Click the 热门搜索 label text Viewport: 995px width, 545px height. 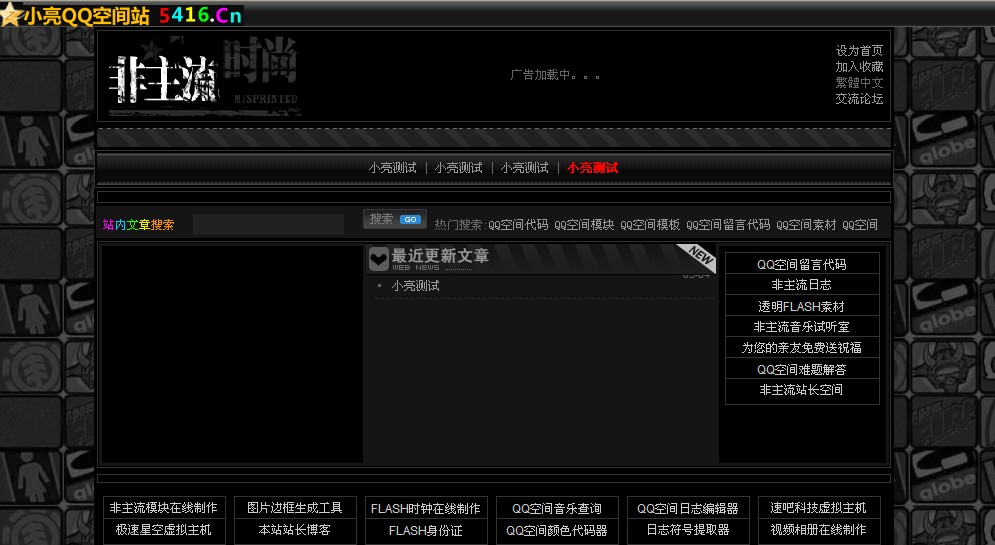pos(460,225)
